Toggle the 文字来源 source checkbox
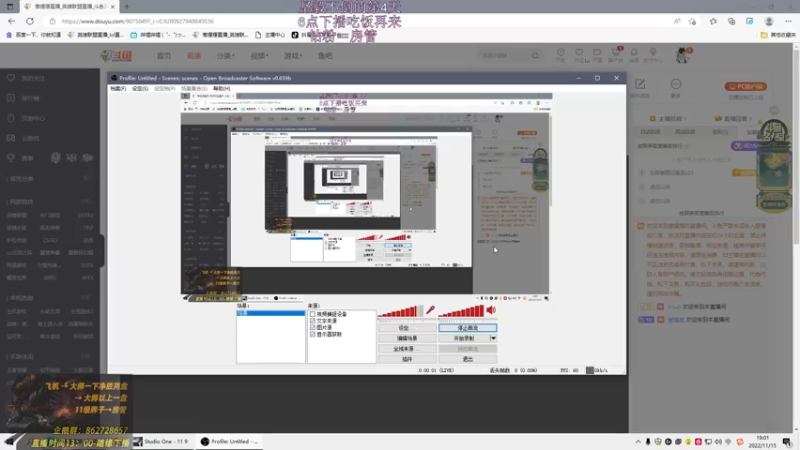This screenshot has width=800, height=450. click(x=313, y=321)
